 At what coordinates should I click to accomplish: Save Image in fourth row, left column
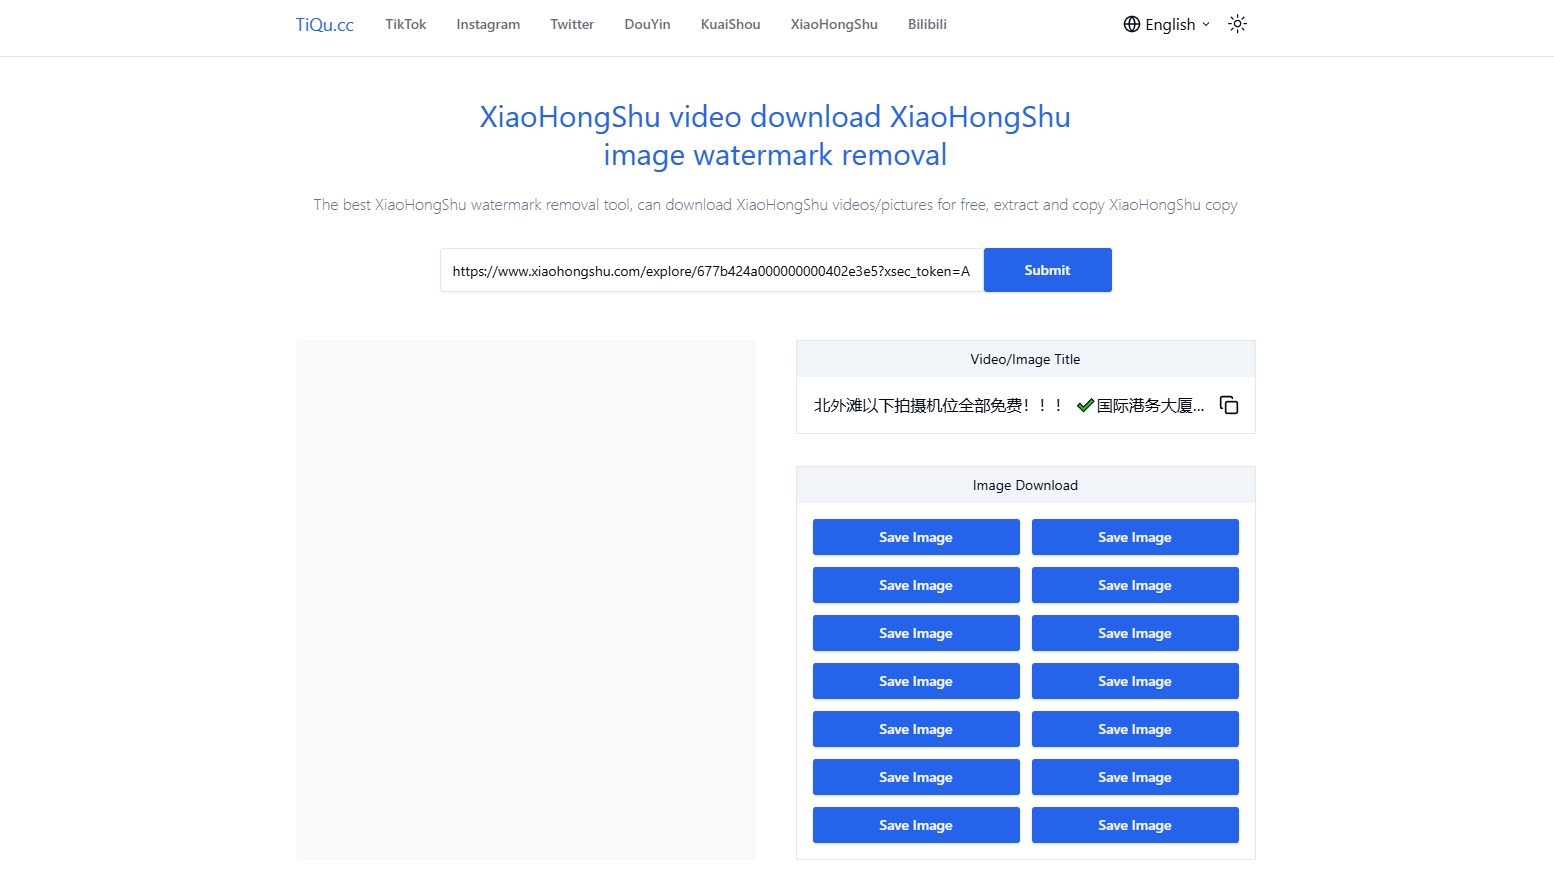coord(916,681)
